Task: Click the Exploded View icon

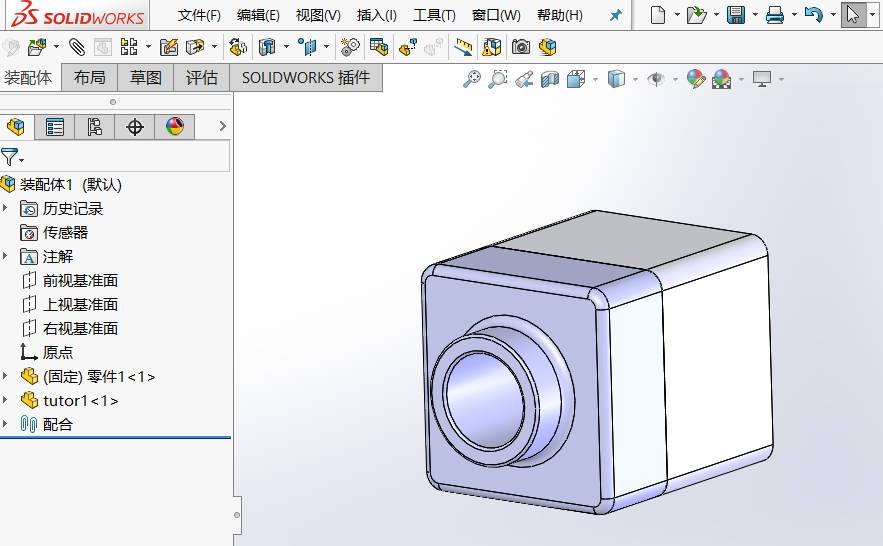Action: [408, 47]
